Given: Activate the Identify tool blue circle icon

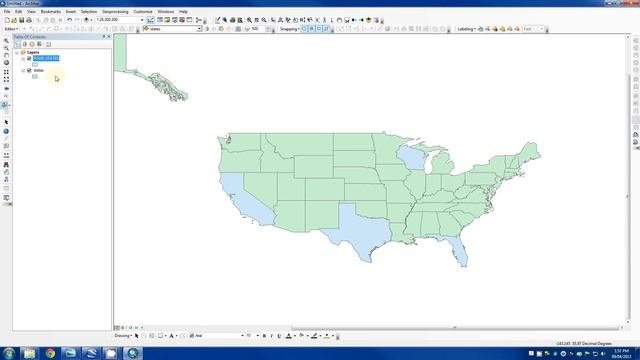Looking at the screenshot, I should [x=6, y=131].
